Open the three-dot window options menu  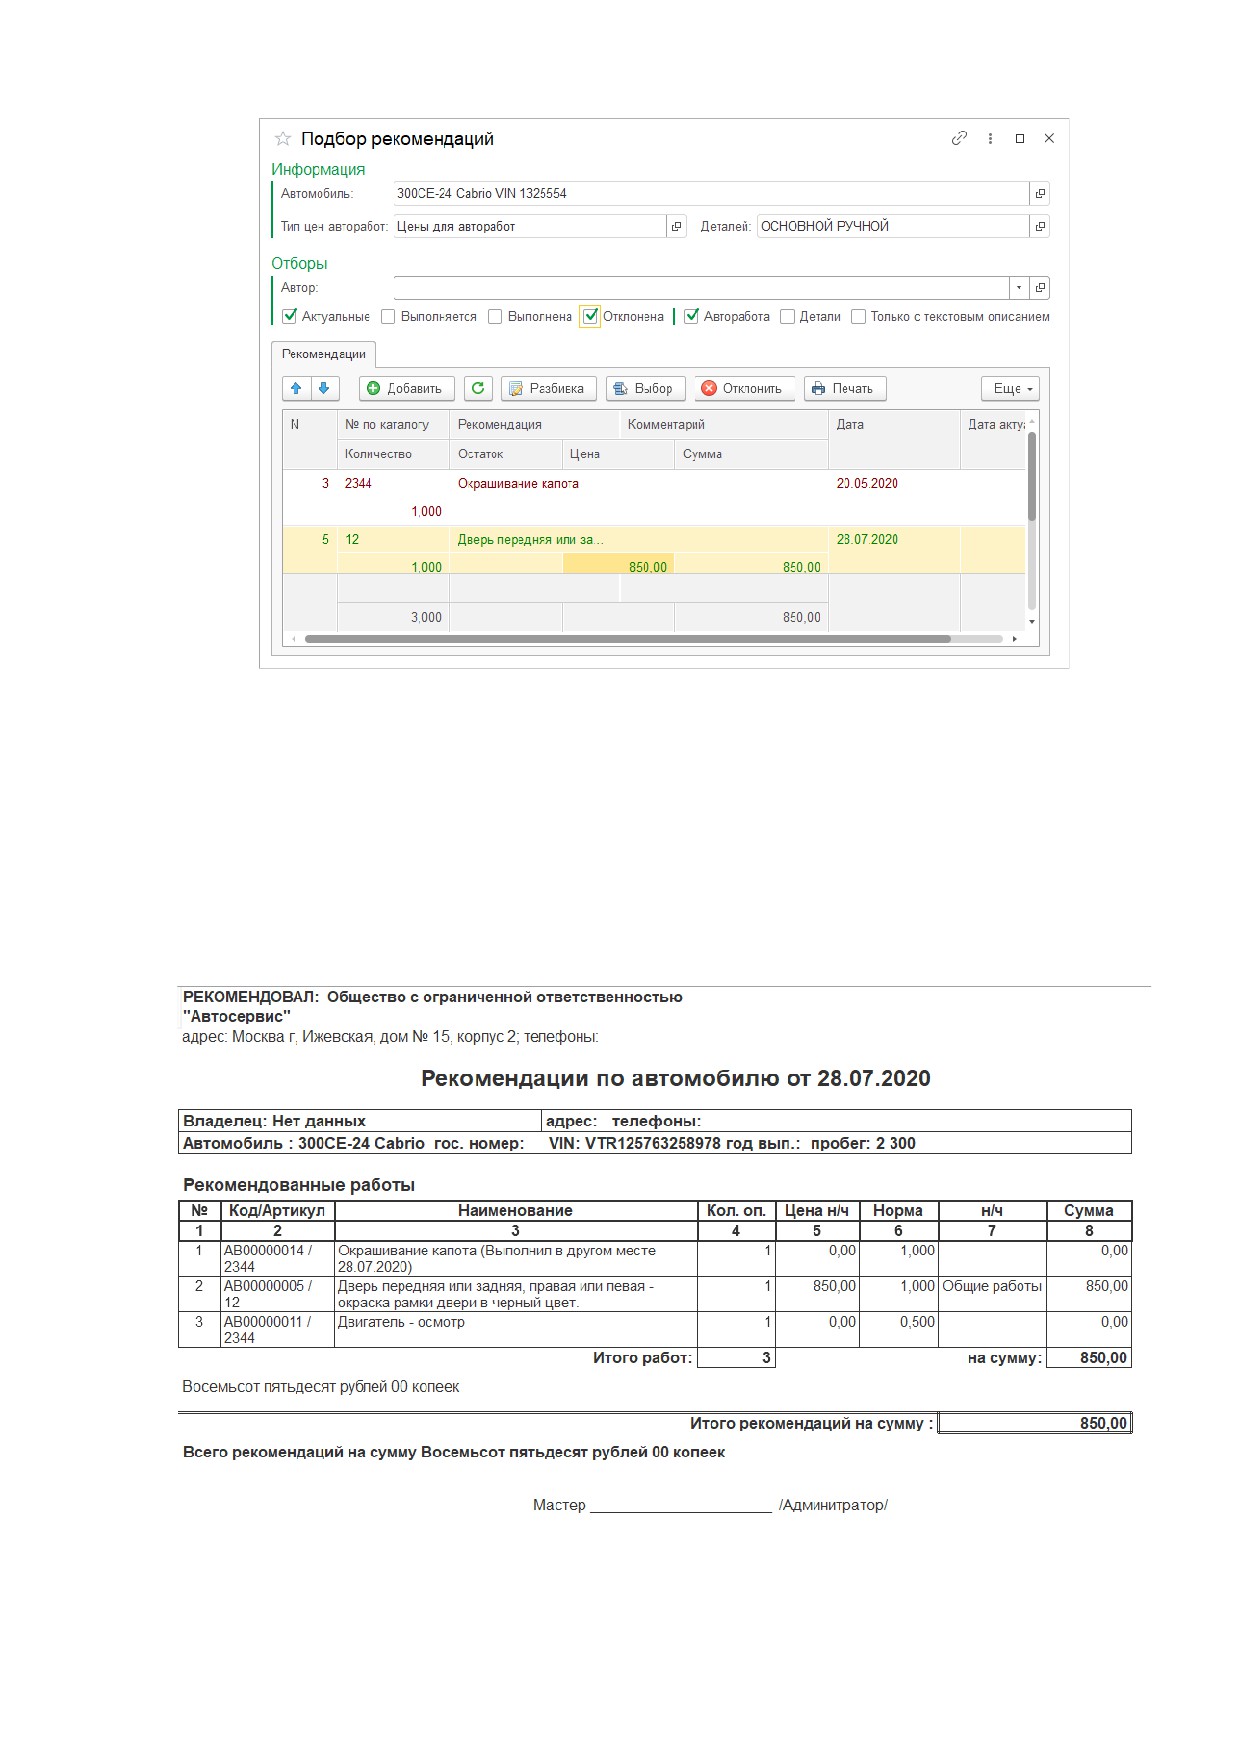(990, 138)
